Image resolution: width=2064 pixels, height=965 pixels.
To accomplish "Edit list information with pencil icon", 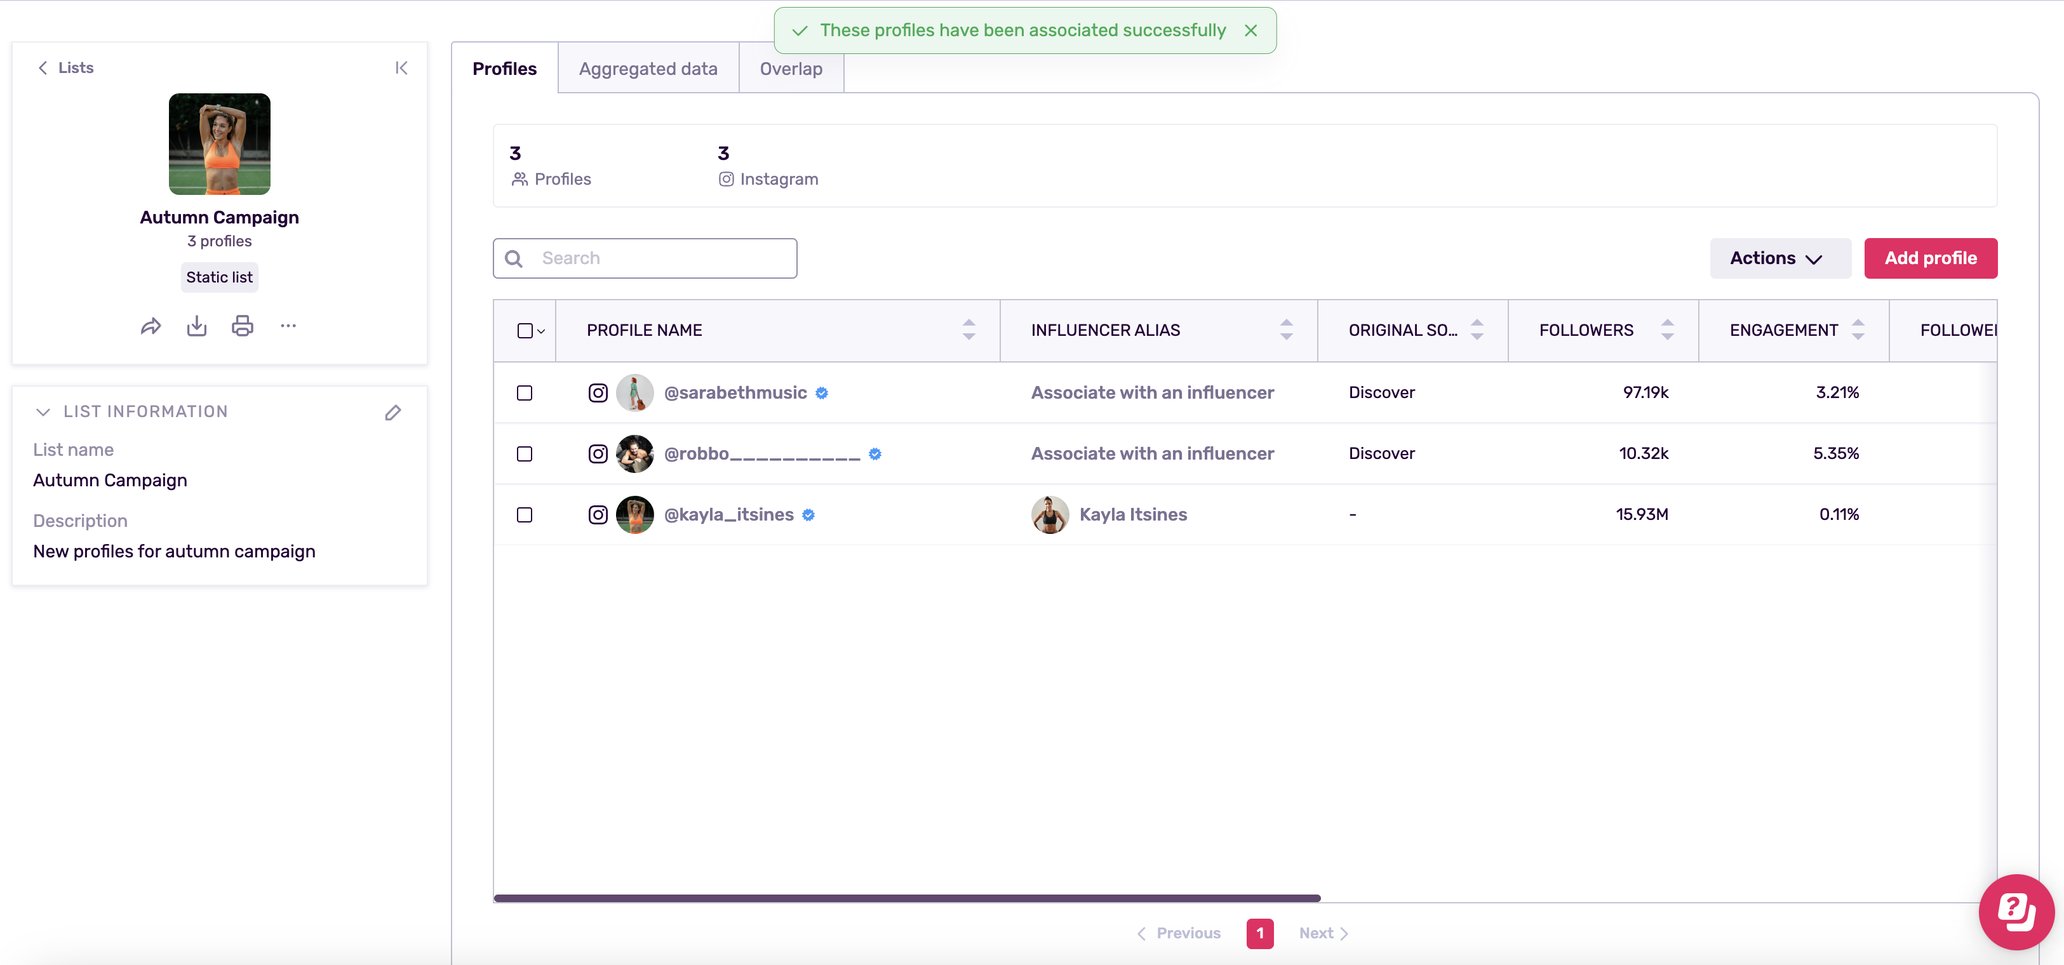I will 393,412.
